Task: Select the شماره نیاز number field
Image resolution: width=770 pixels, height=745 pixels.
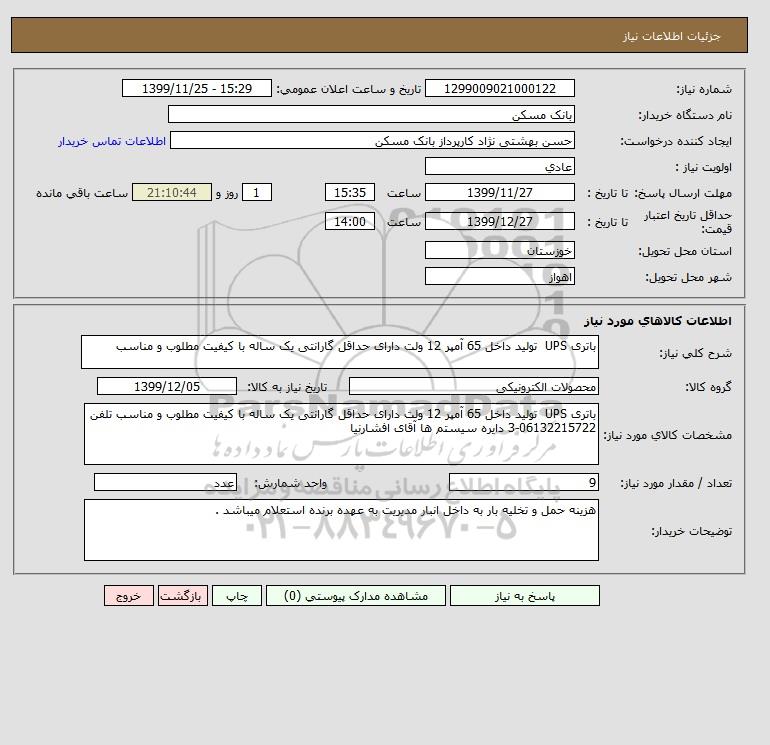Action: pyautogui.click(x=499, y=88)
